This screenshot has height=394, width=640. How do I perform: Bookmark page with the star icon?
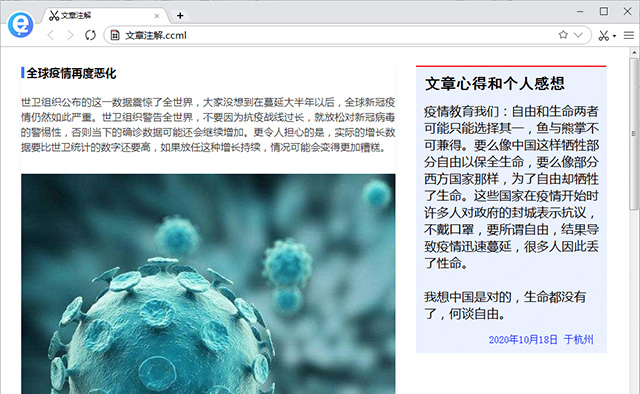[563, 35]
